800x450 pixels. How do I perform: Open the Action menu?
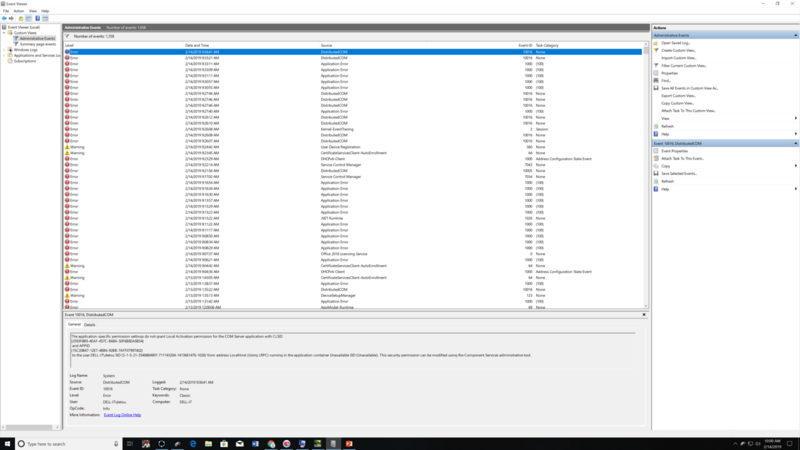pos(18,11)
